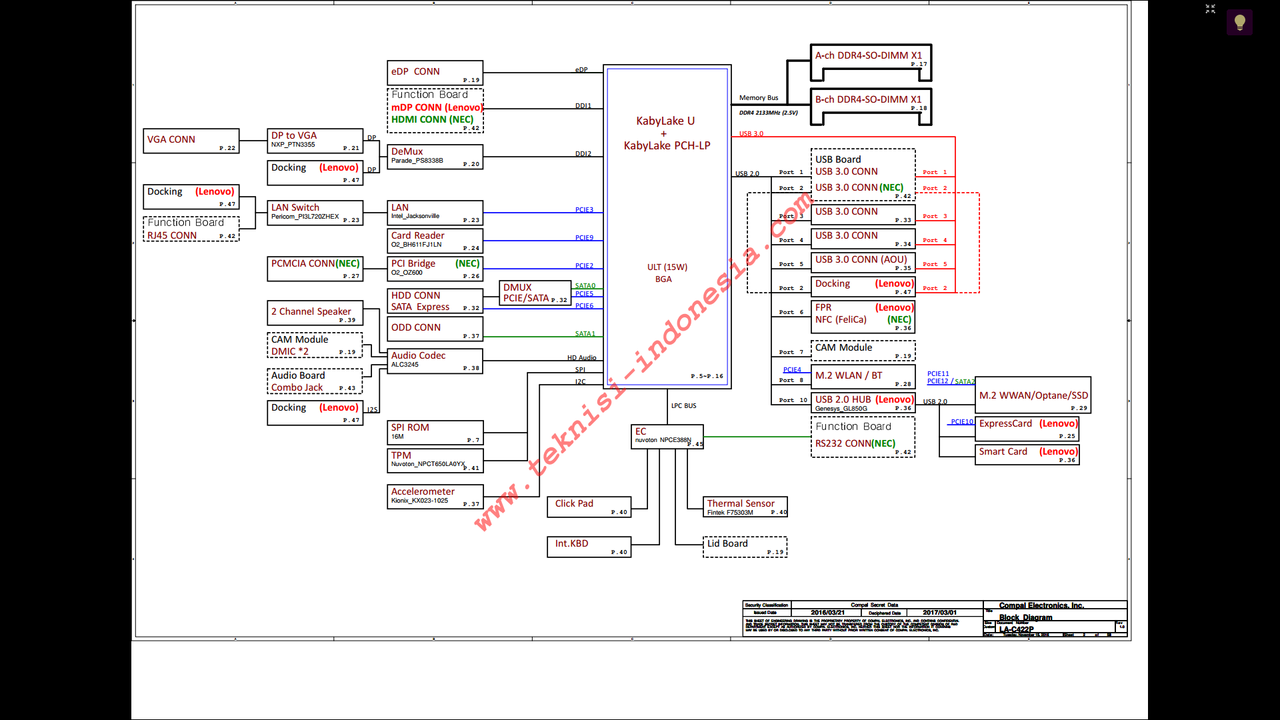Select the 'LPC BUS' label

click(683, 406)
